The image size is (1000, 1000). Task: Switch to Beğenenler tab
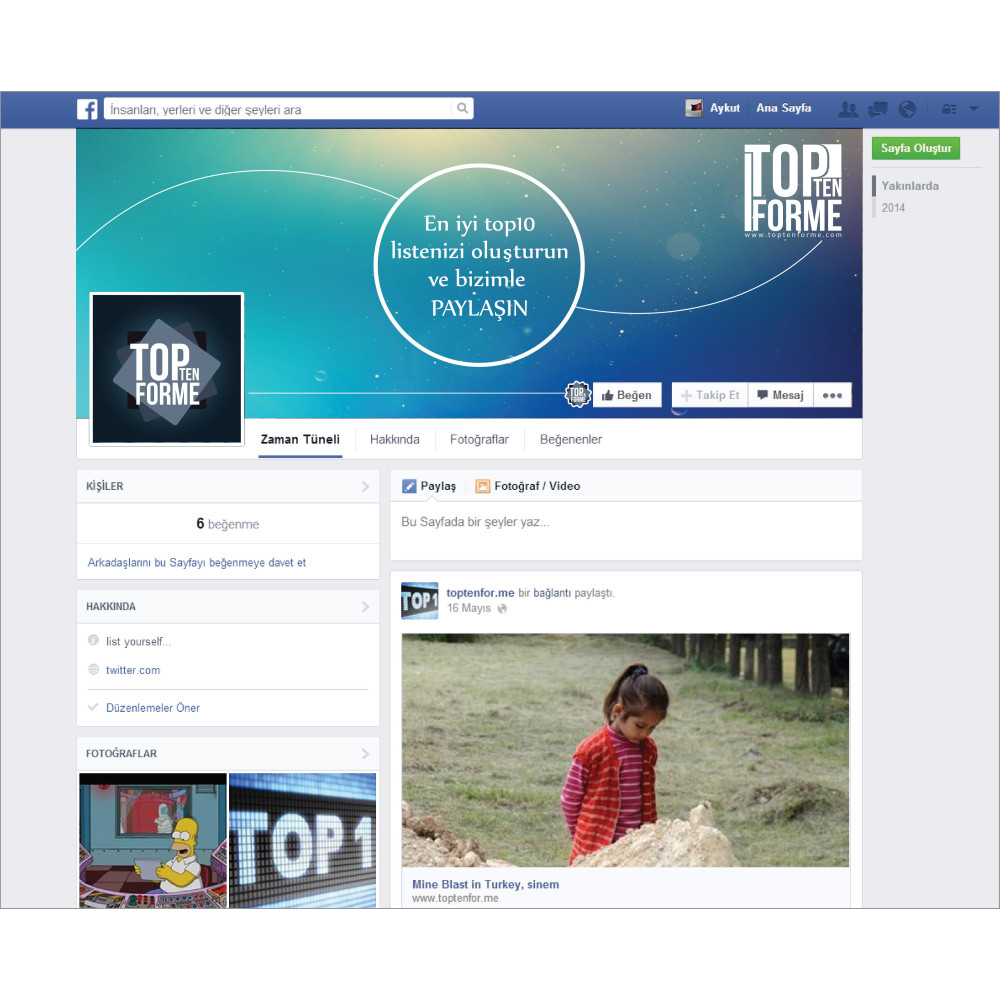pyautogui.click(x=571, y=439)
